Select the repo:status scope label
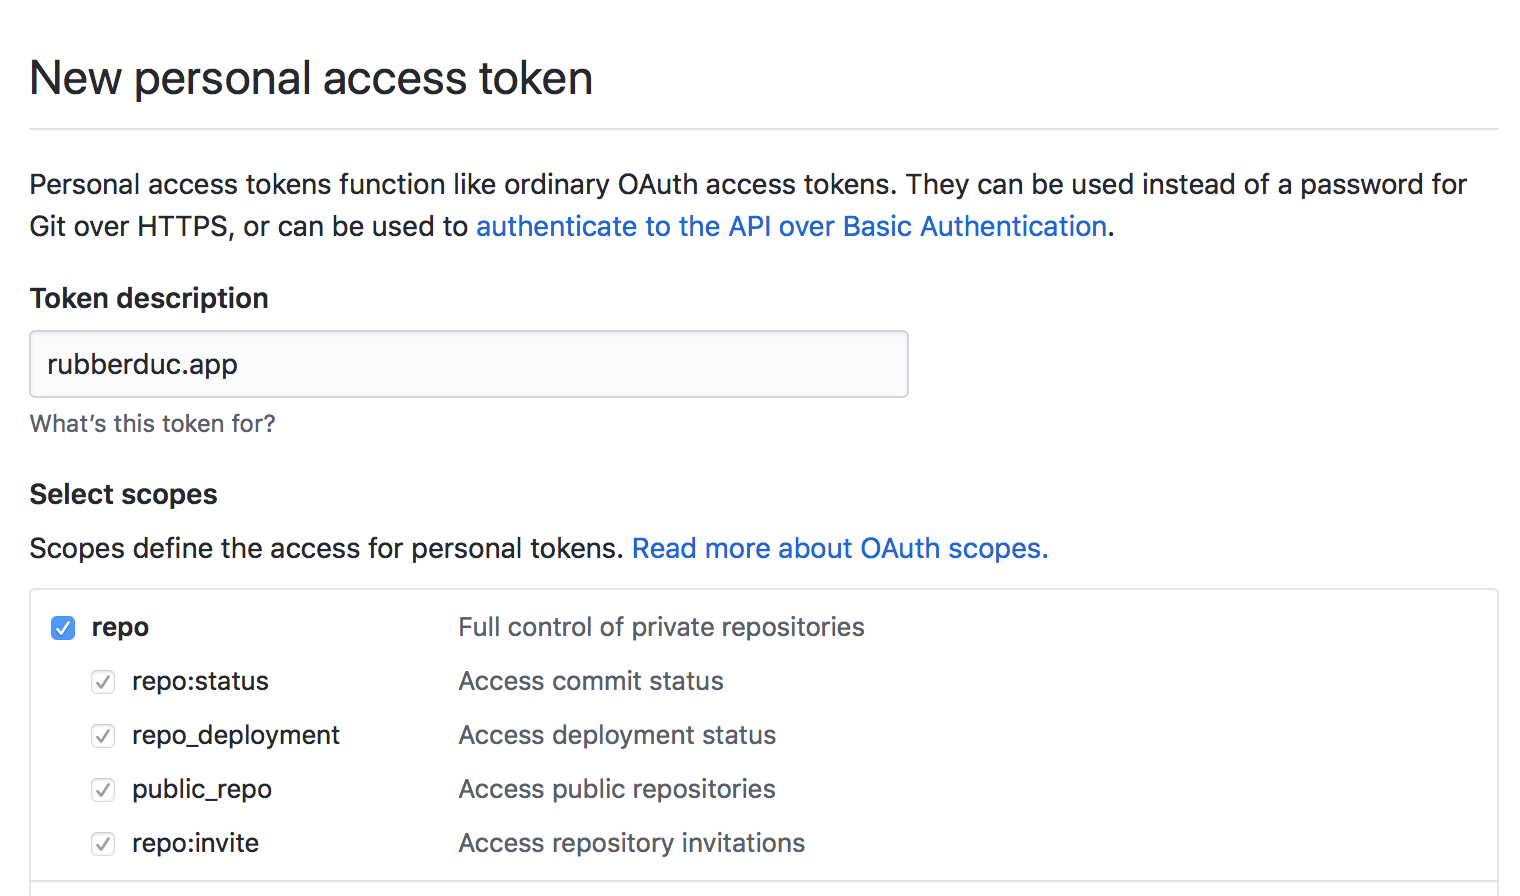 click(200, 682)
